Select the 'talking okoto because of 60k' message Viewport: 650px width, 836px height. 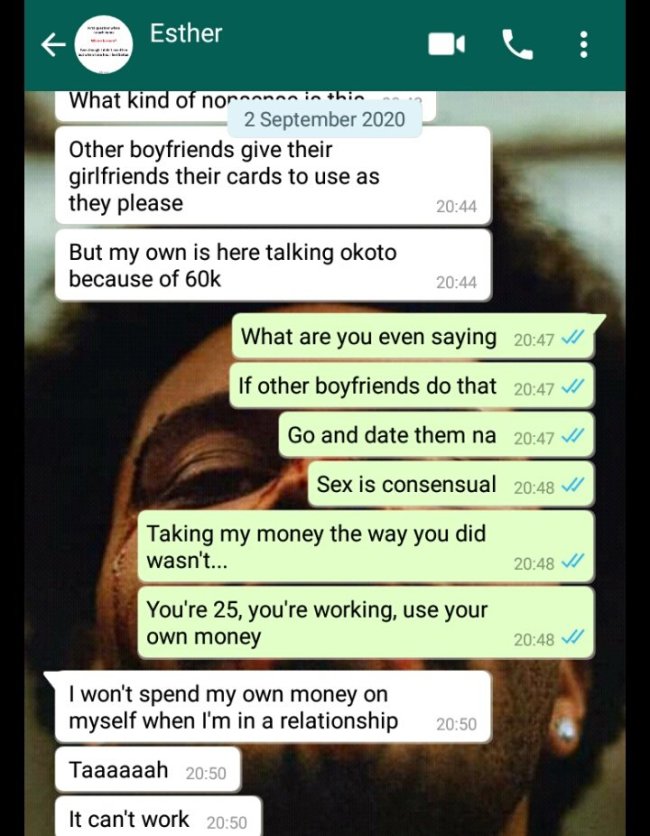pos(272,266)
